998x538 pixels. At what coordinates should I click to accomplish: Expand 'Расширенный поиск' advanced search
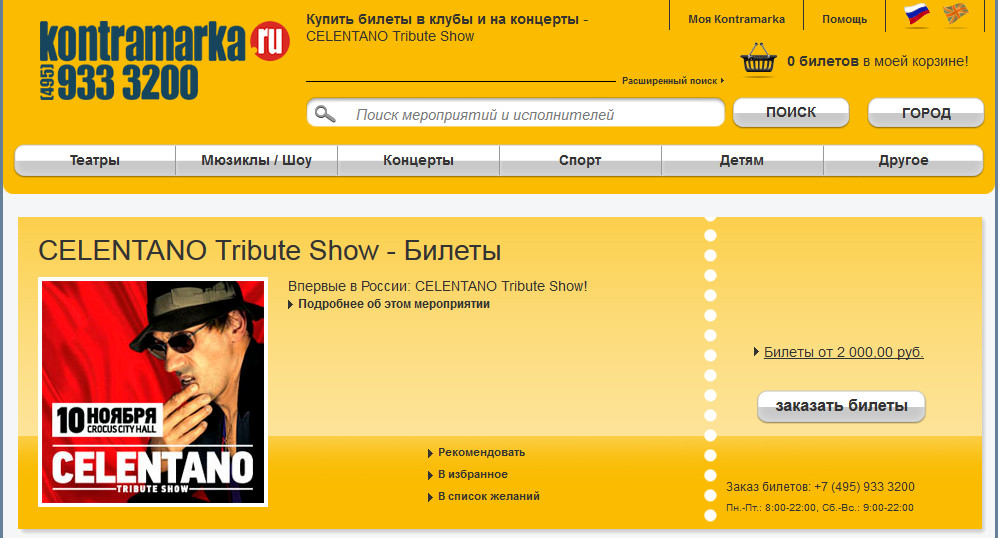[x=671, y=80]
